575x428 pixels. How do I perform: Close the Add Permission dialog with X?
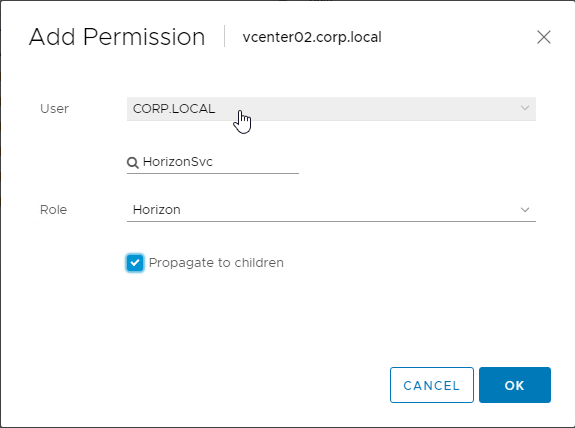(x=543, y=37)
